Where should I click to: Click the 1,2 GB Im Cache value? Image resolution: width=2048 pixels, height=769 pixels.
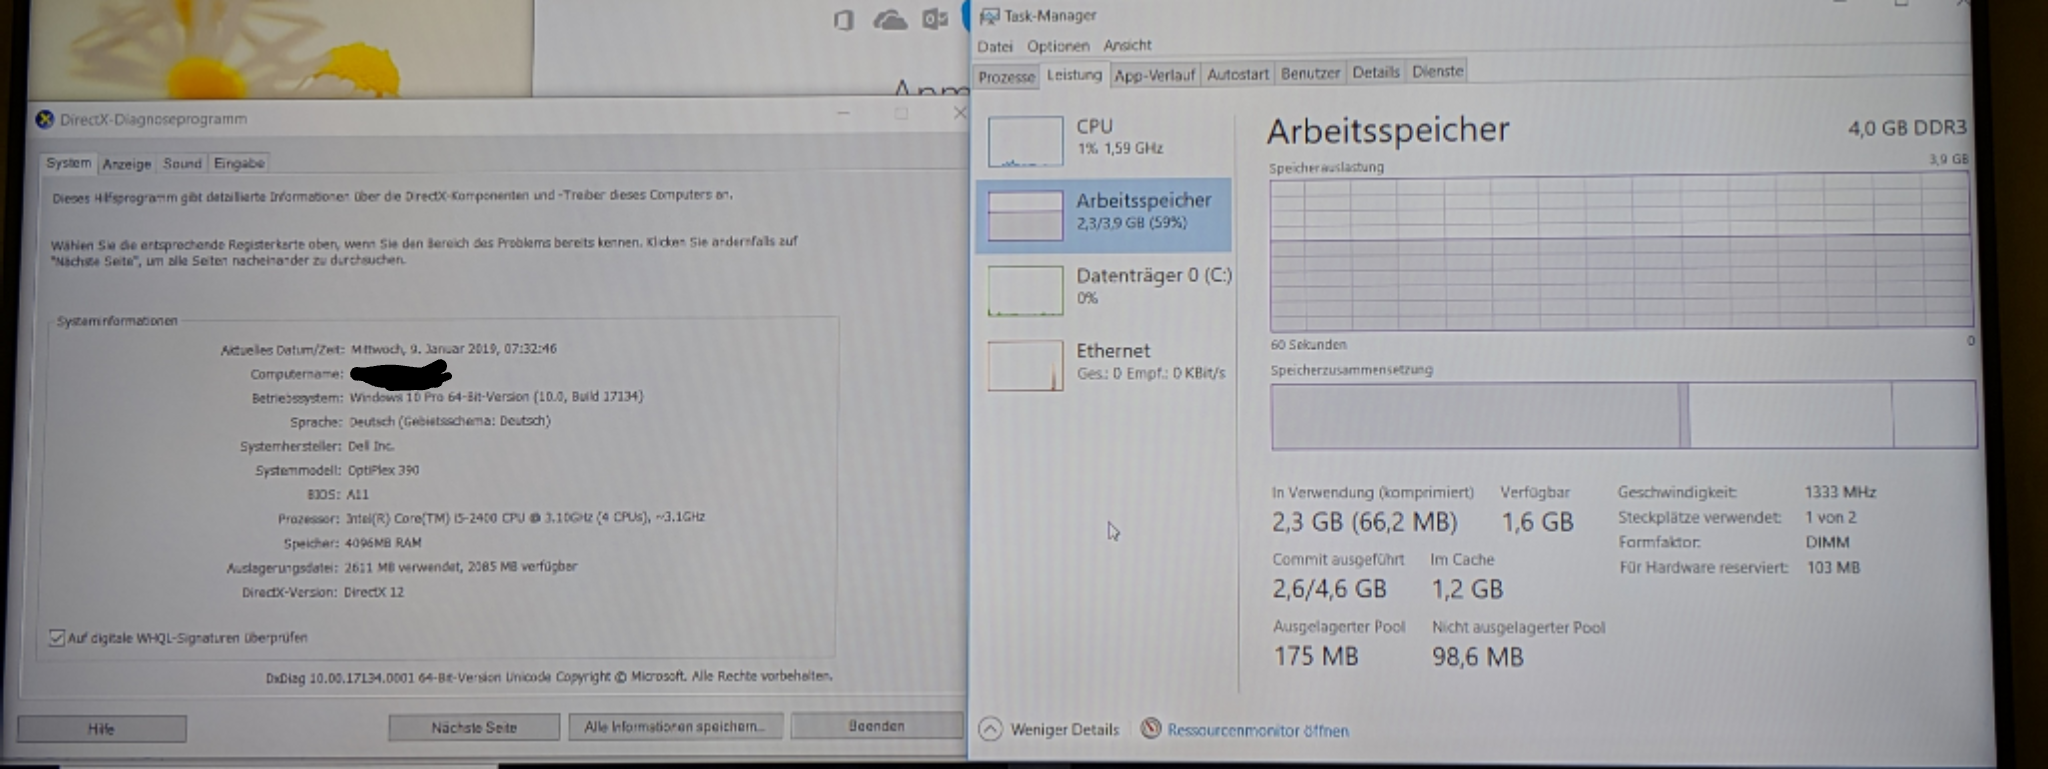(1467, 589)
